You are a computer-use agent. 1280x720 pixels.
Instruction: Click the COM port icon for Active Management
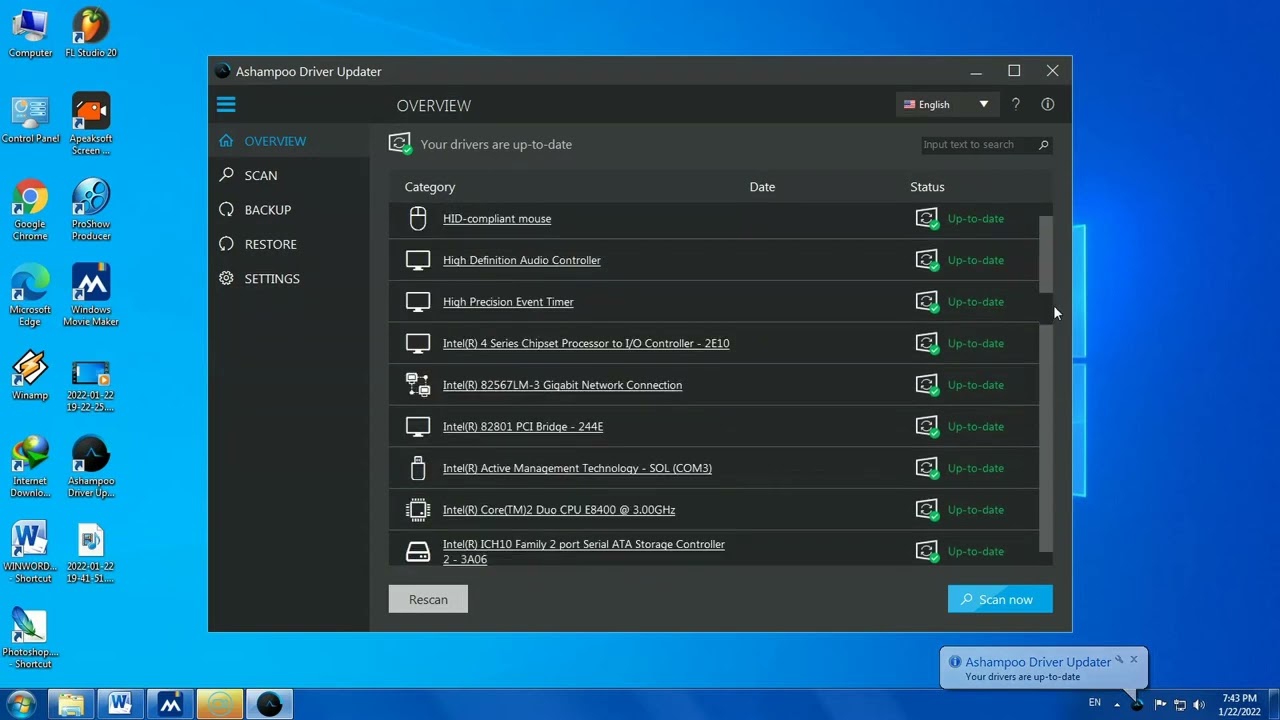pos(418,468)
